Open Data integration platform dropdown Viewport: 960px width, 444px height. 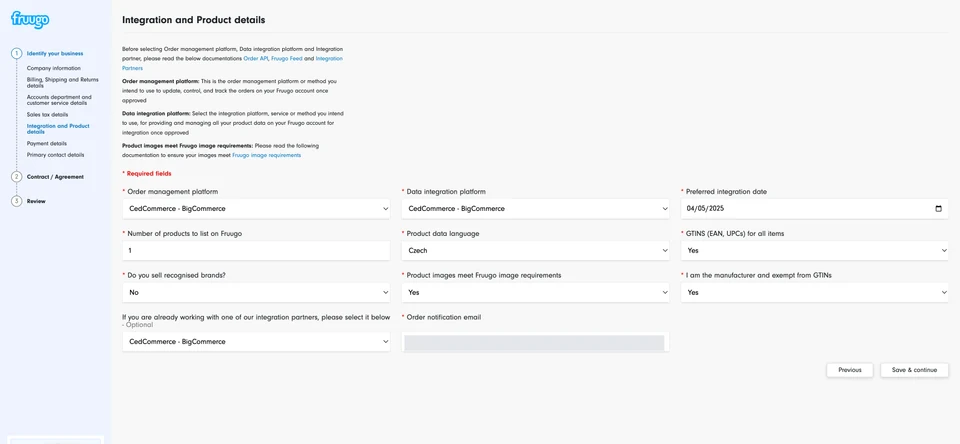(x=535, y=208)
